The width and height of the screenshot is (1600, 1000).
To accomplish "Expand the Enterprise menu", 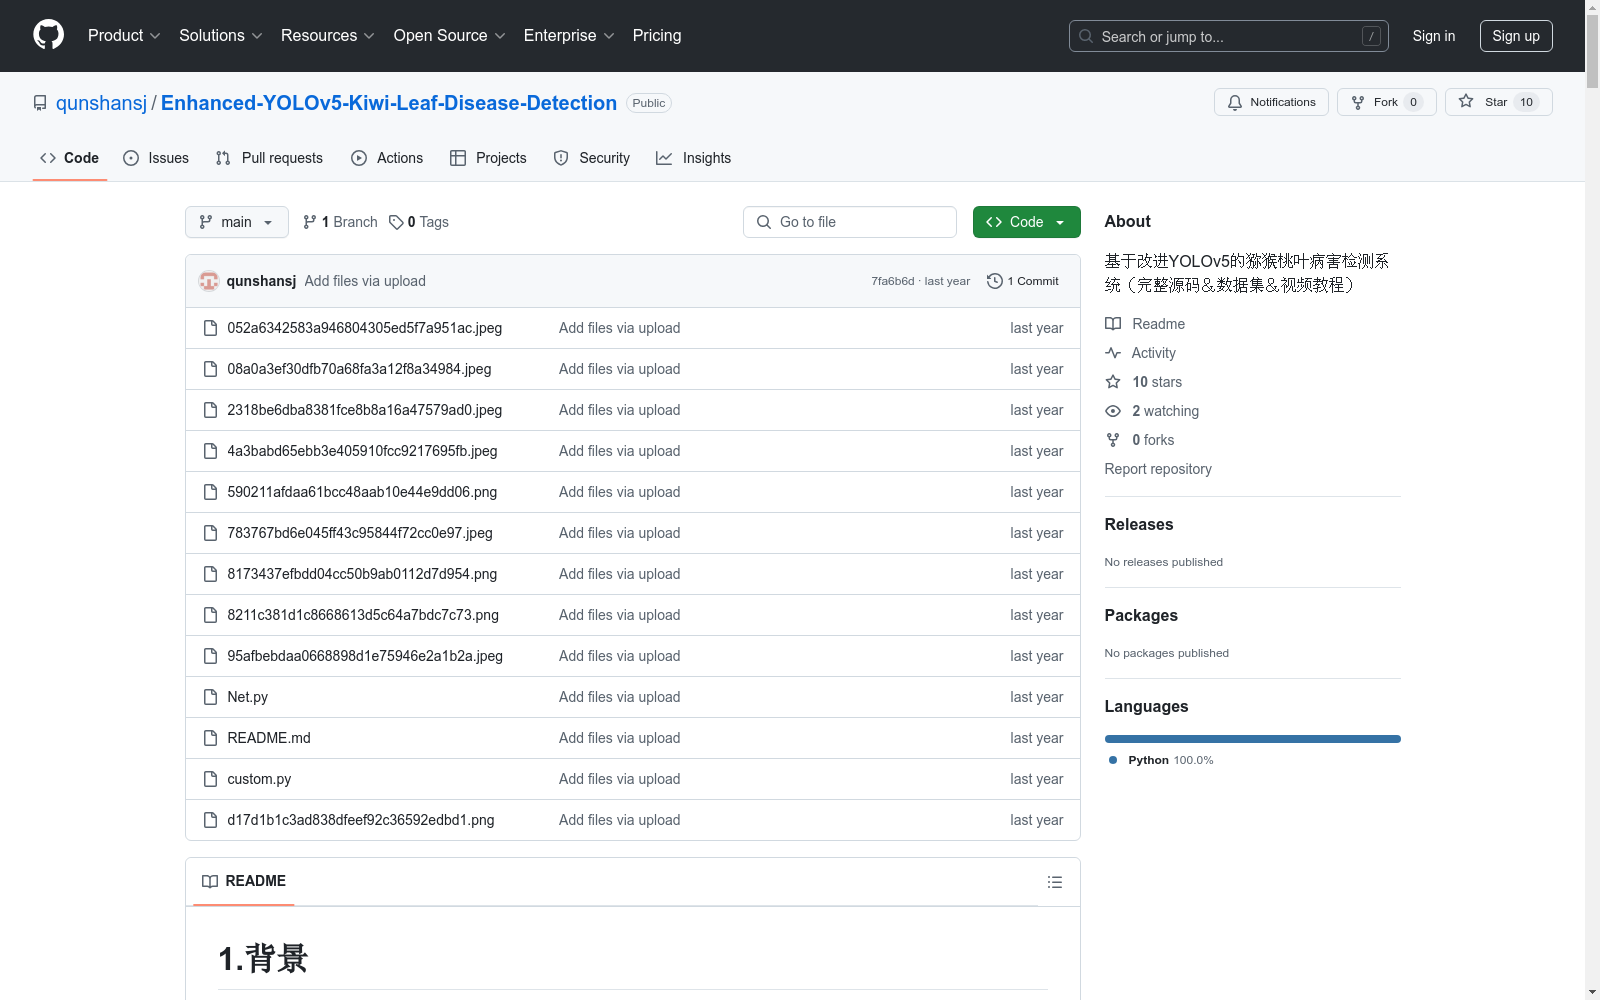I will [x=569, y=36].
